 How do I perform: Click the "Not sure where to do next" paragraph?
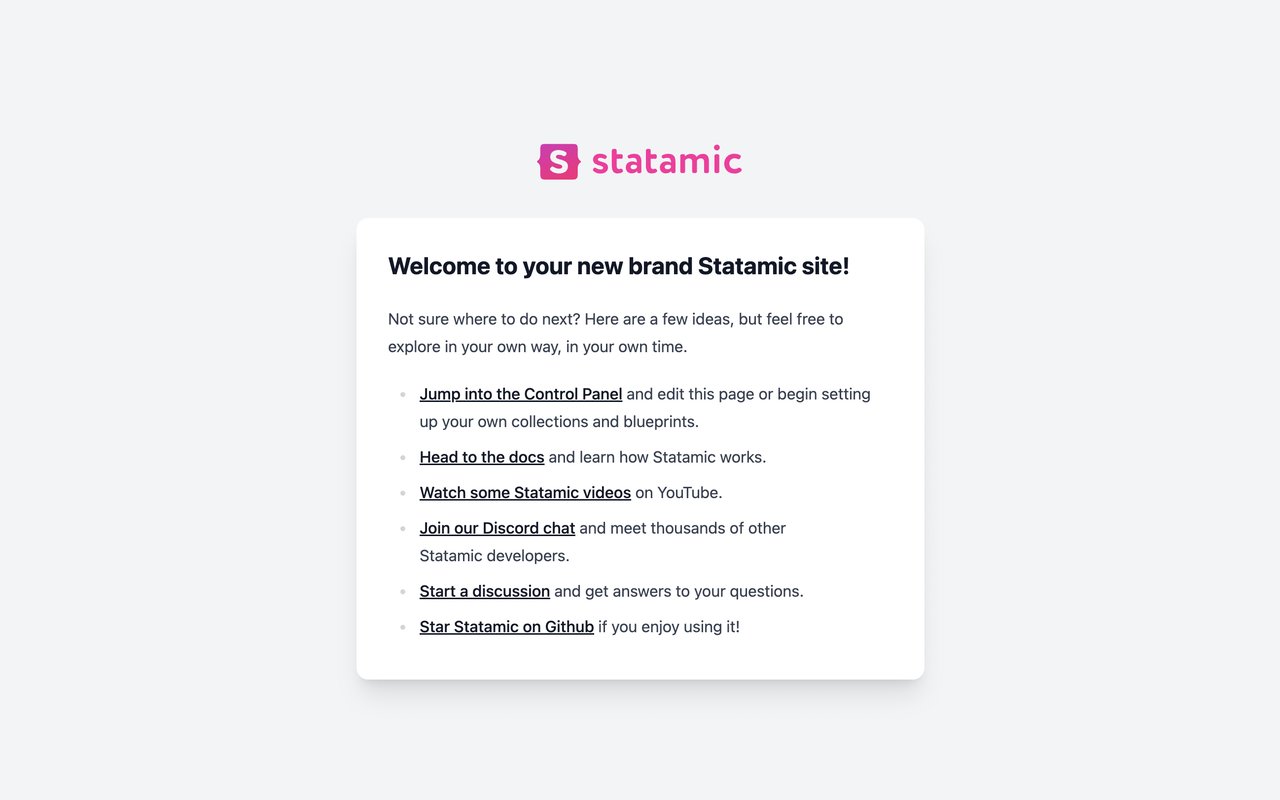click(616, 333)
